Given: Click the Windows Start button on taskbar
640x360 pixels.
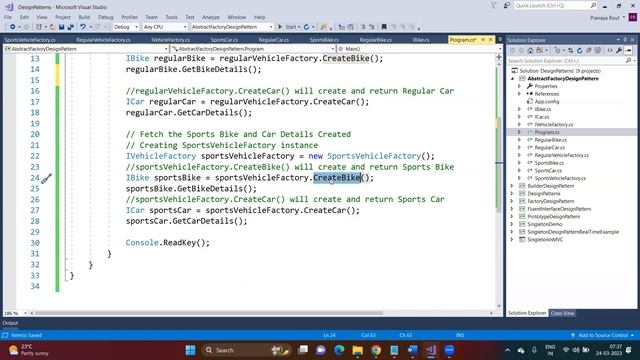Looking at the screenshot, I should tap(190, 350).
